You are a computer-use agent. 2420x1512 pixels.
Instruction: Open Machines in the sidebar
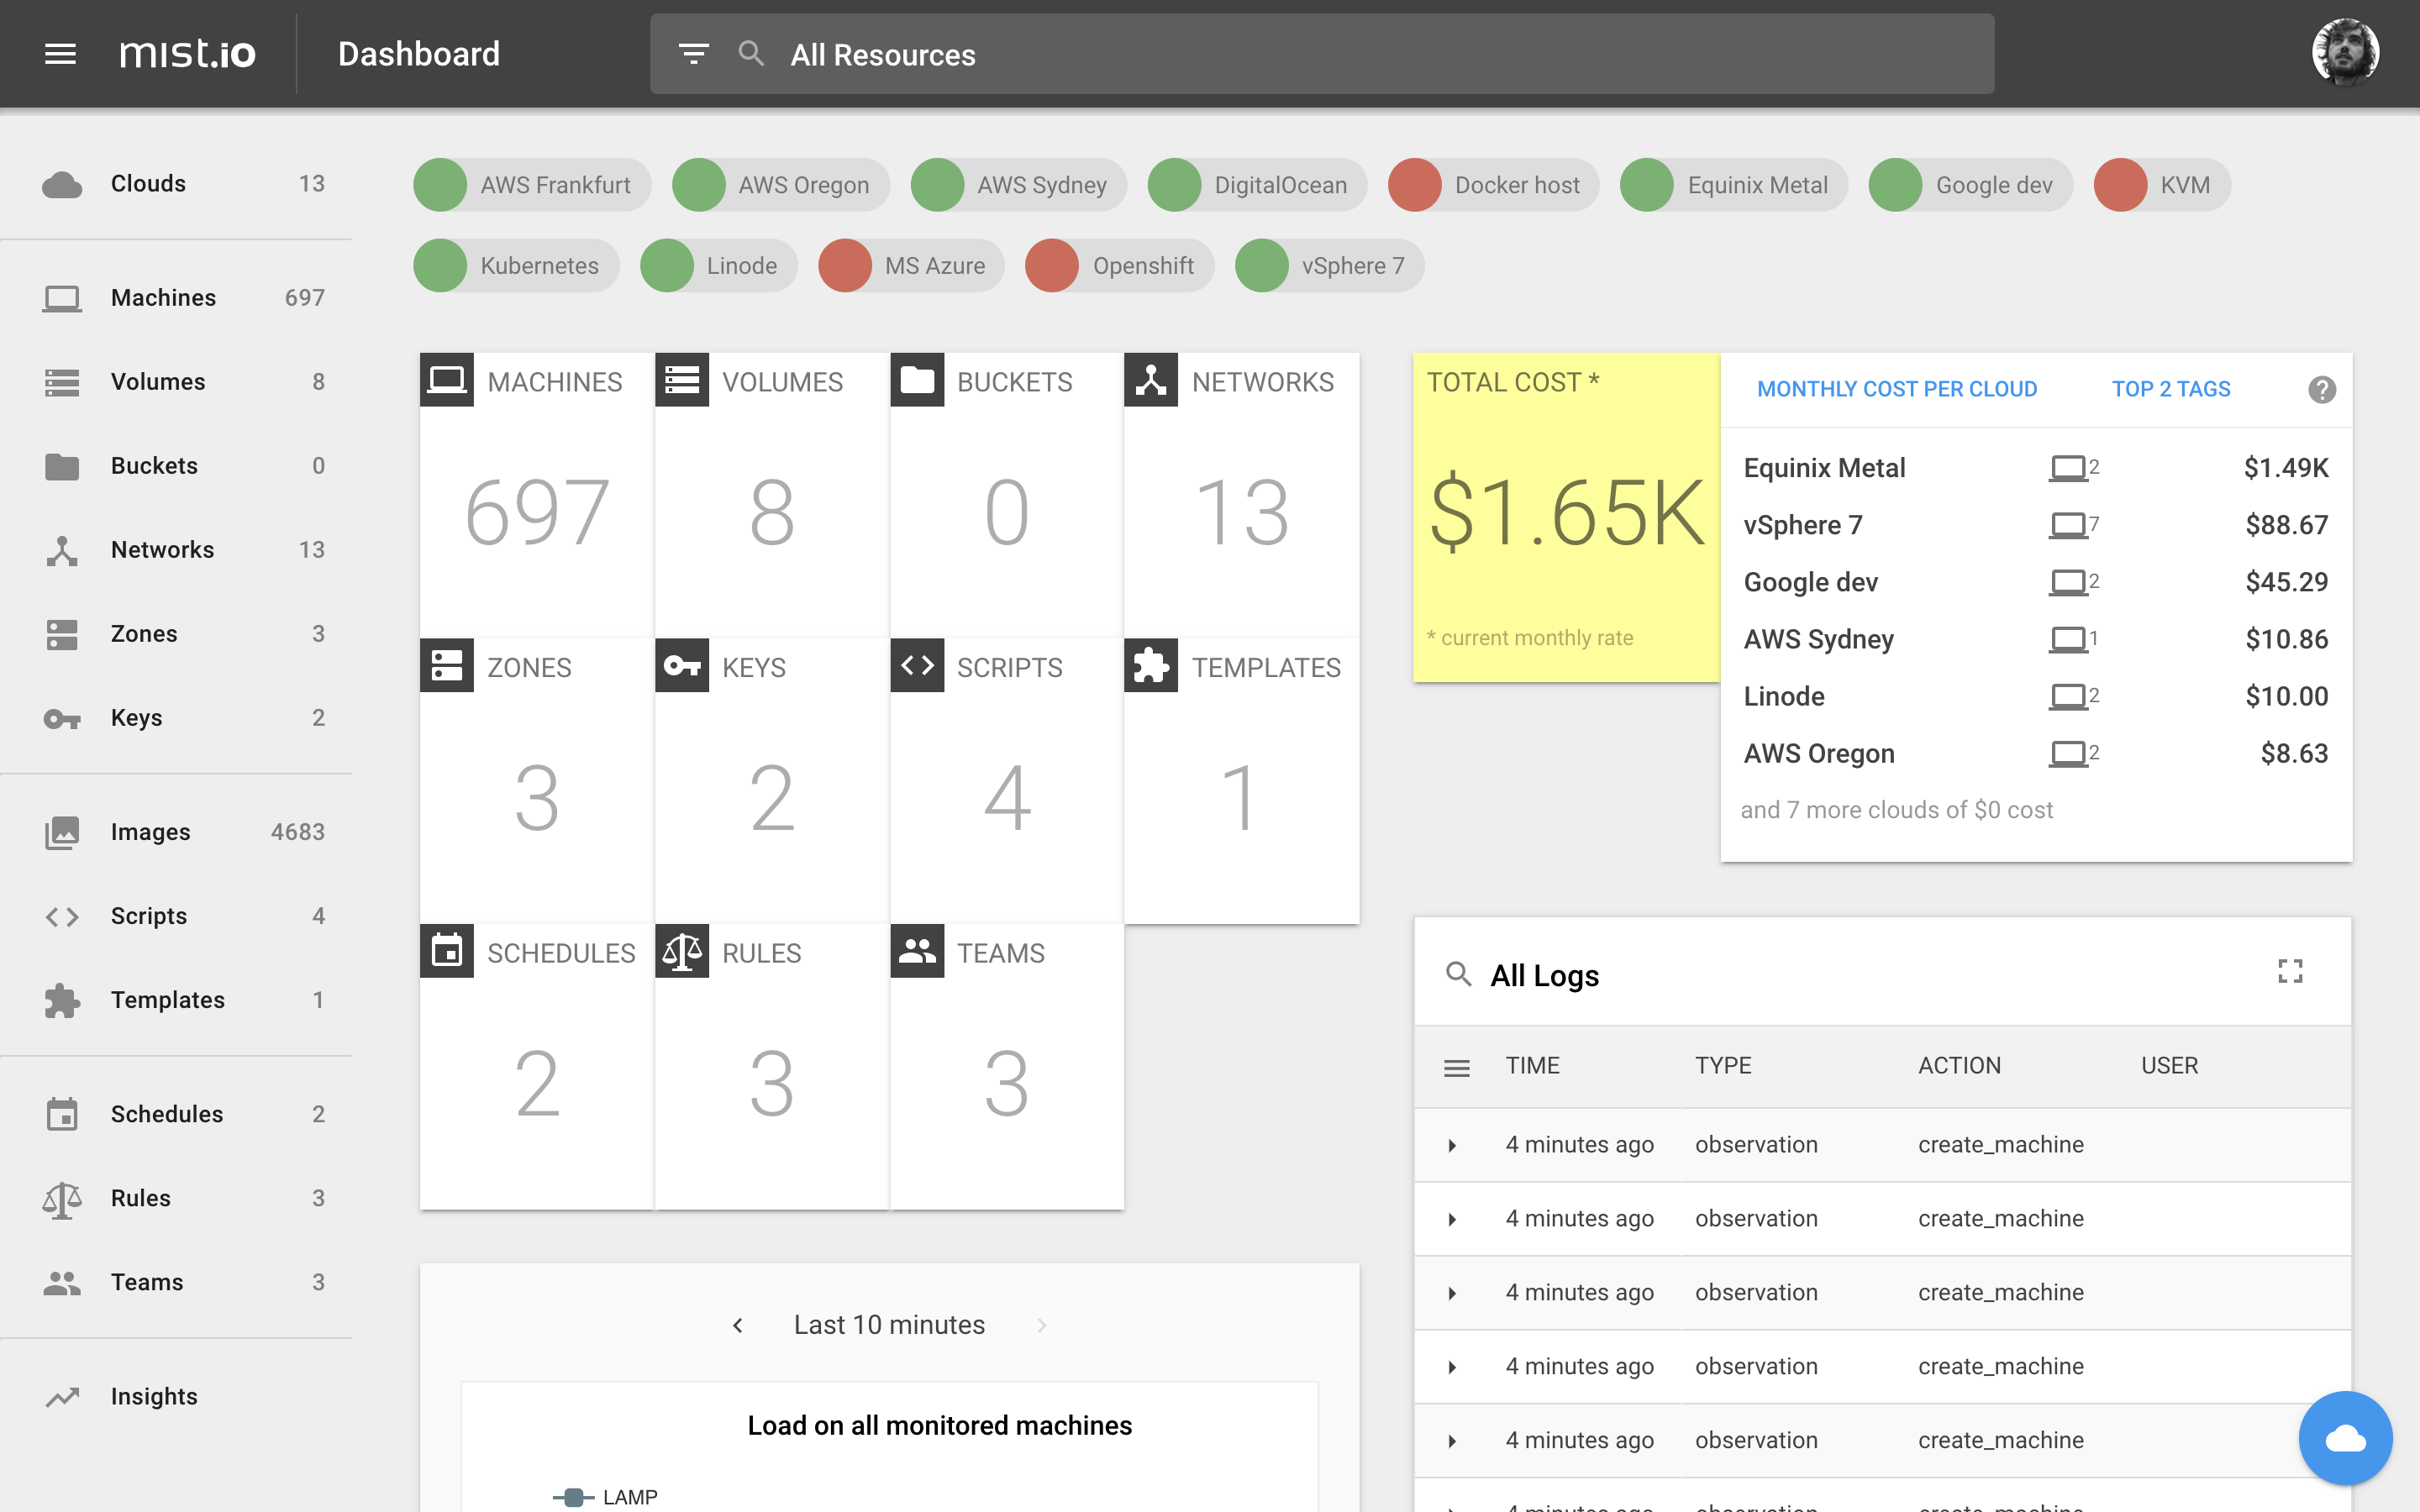point(176,298)
